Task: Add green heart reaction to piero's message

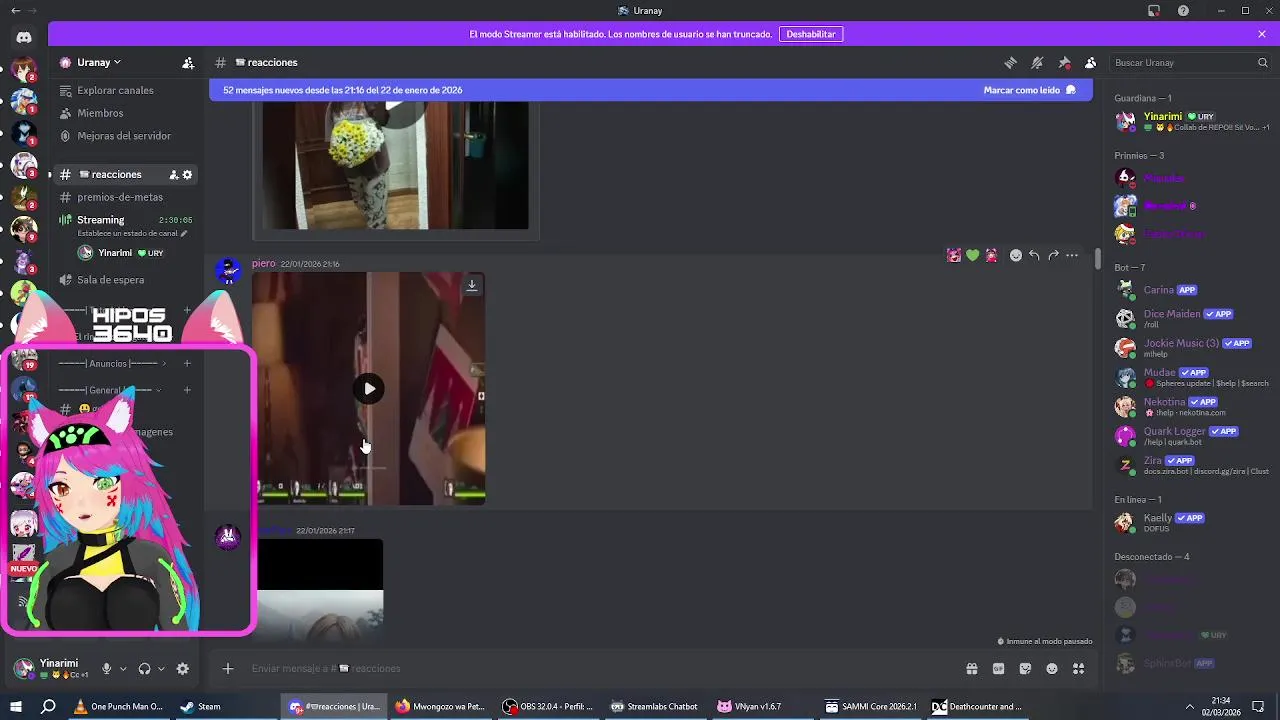Action: tap(972, 256)
